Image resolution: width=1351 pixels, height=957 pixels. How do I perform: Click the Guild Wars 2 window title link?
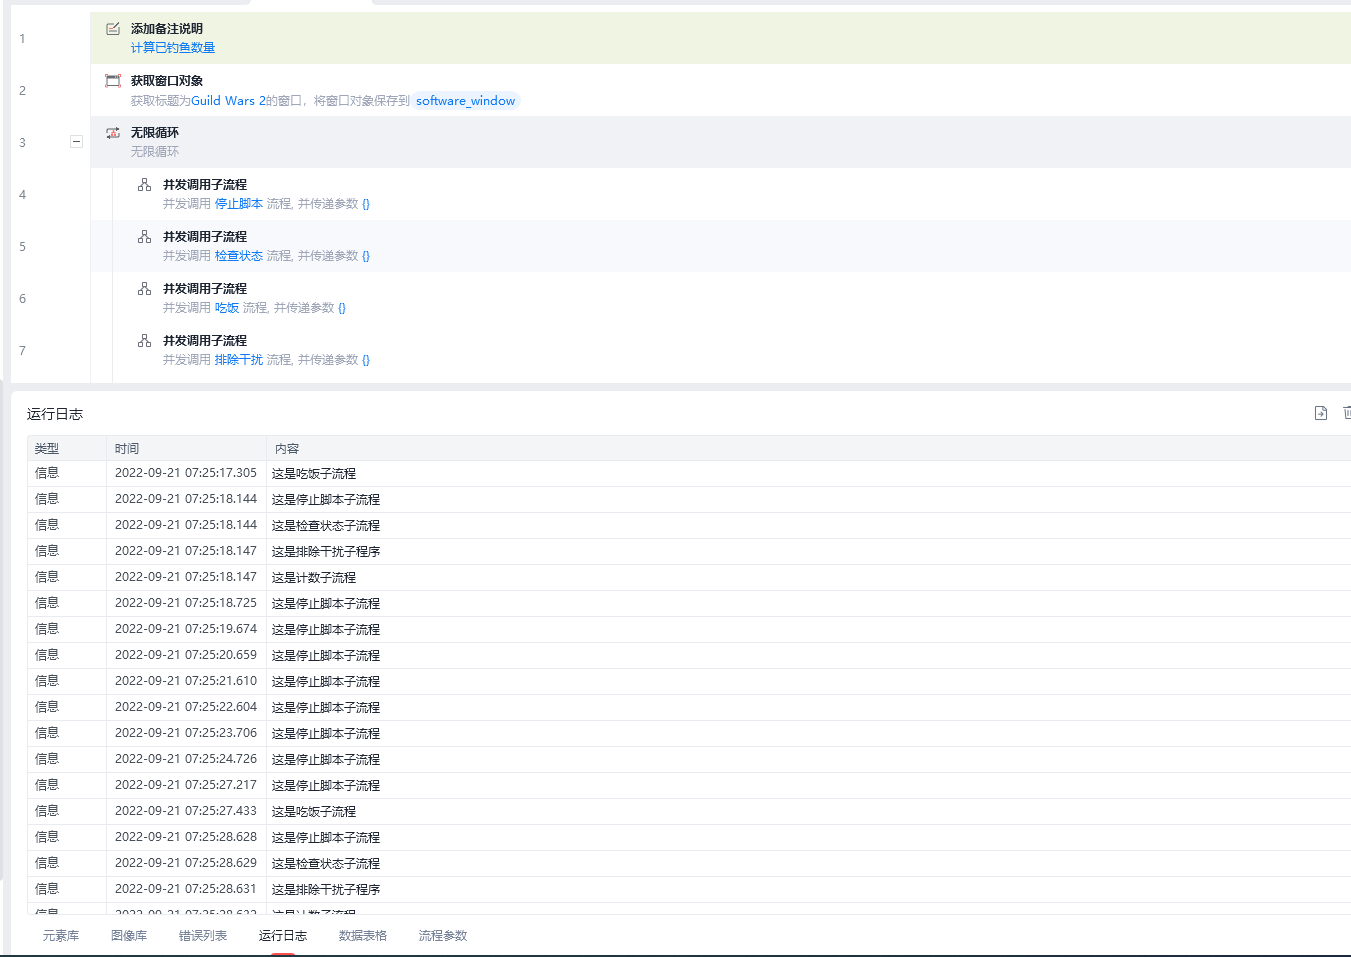[x=228, y=101]
